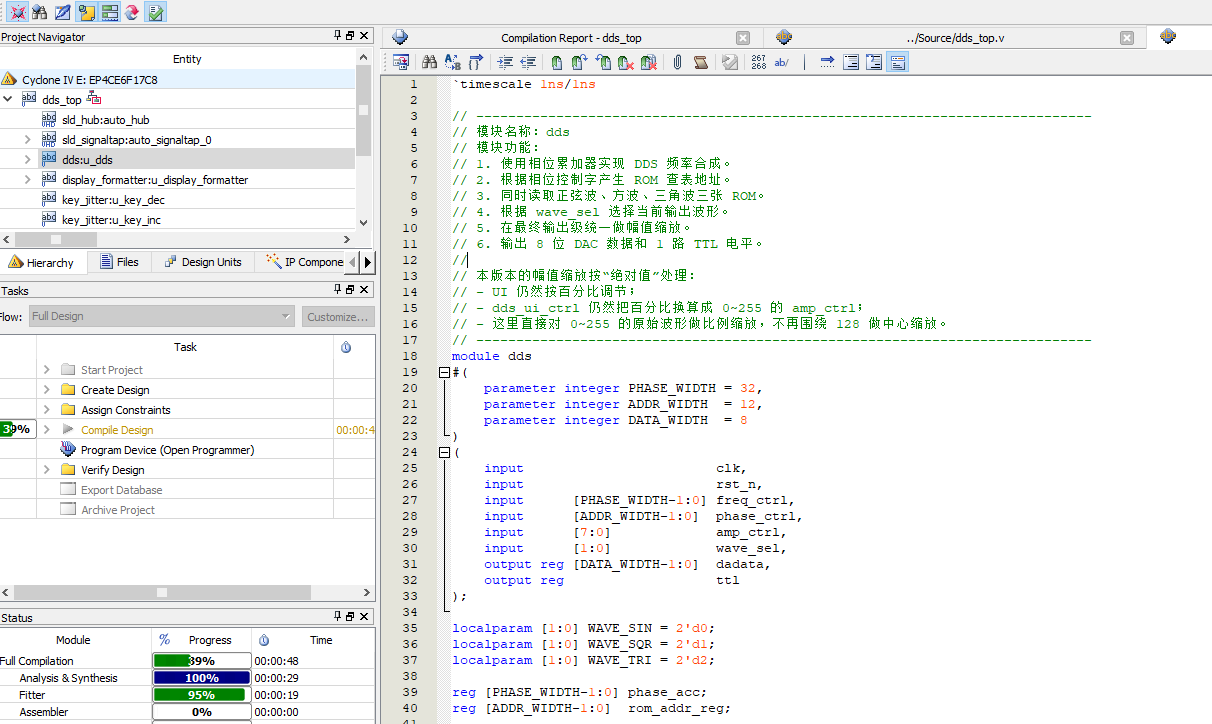Click the increase indent icon
This screenshot has width=1212, height=724.
point(505,62)
